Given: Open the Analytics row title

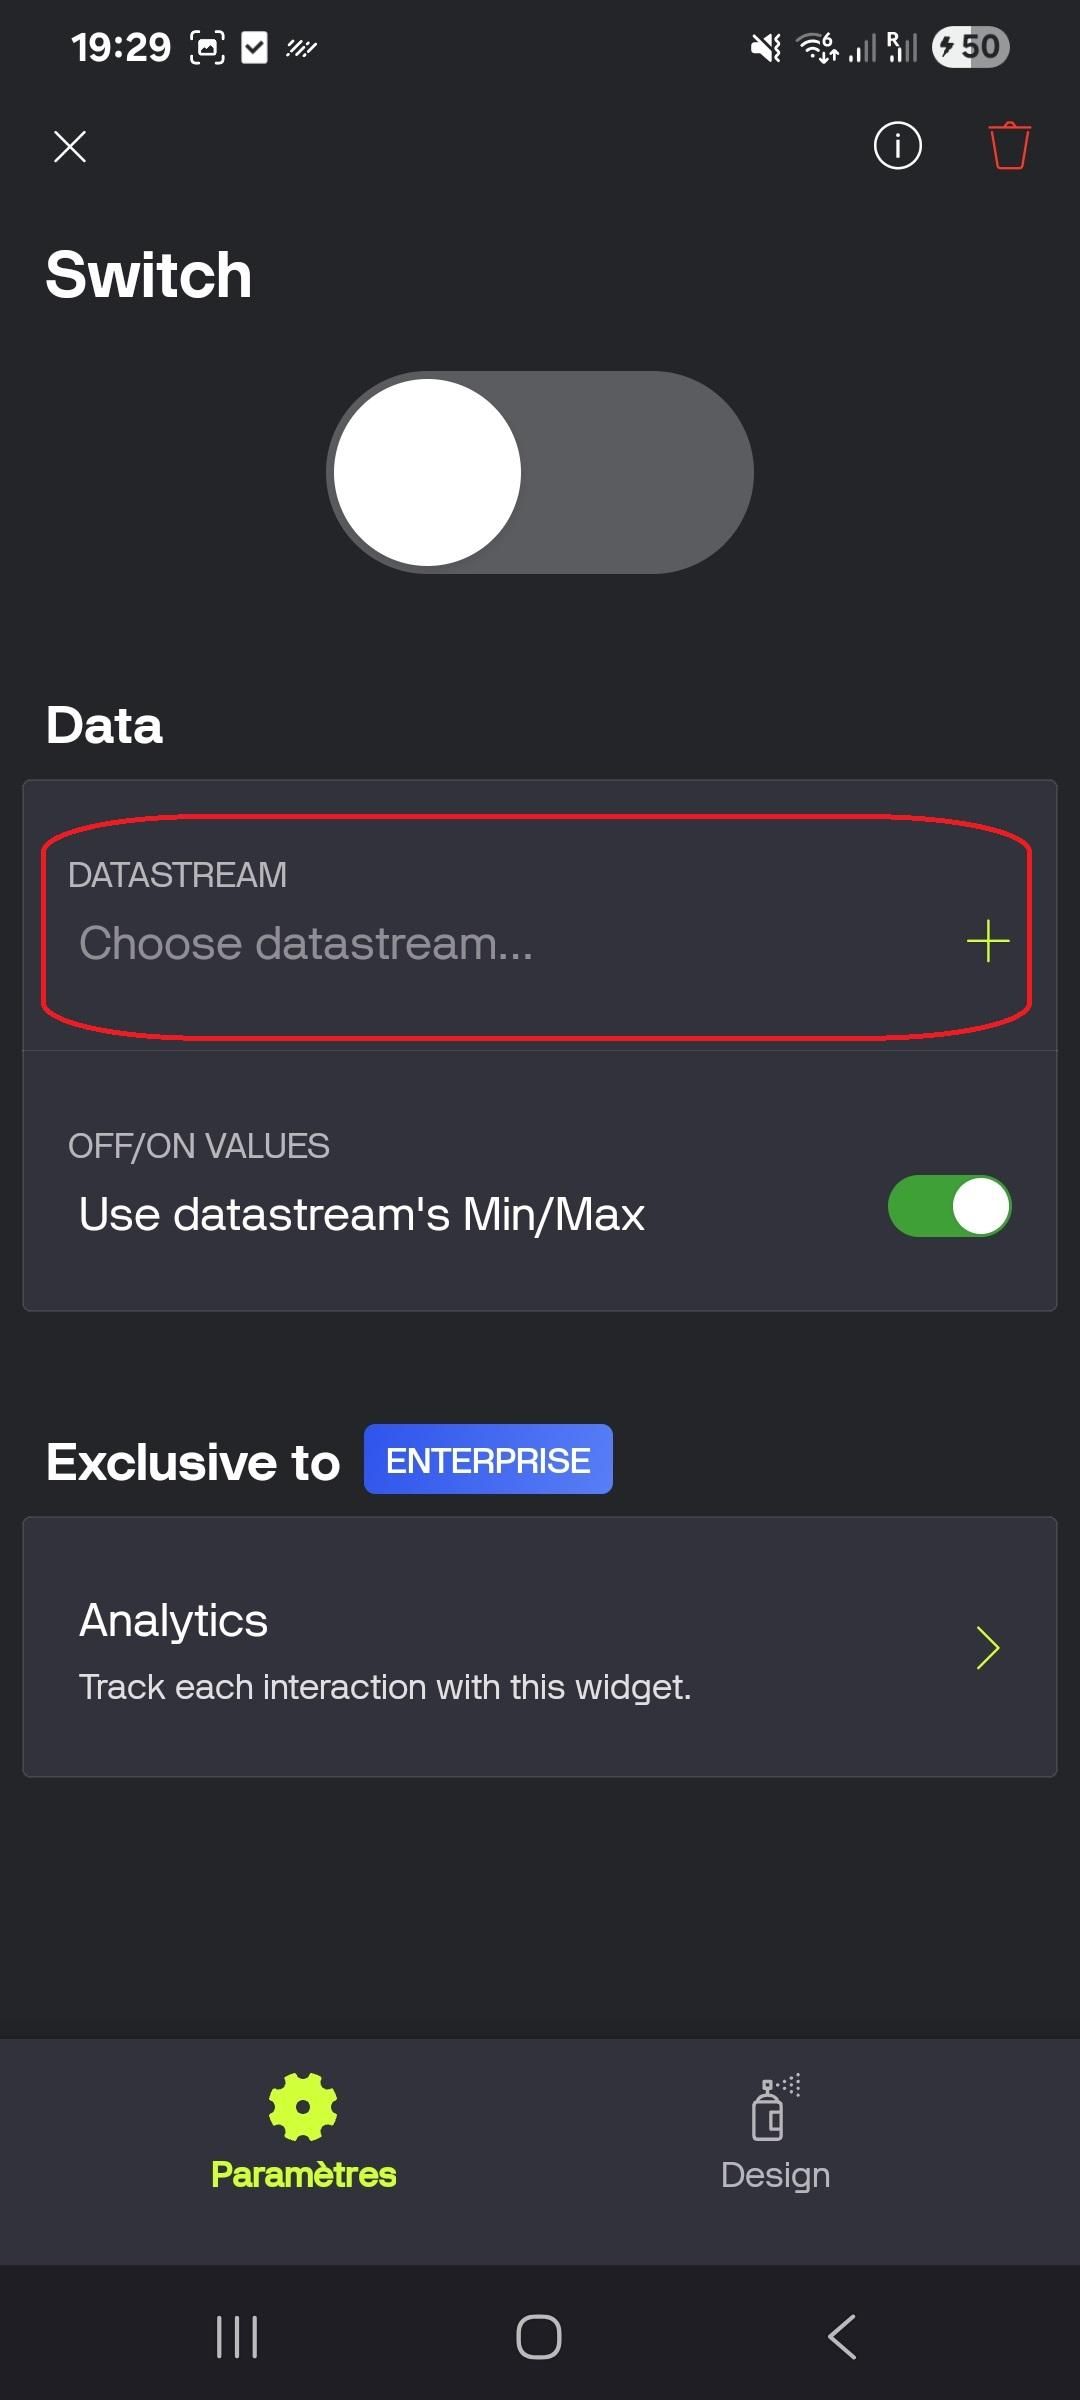Looking at the screenshot, I should pyautogui.click(x=174, y=1620).
